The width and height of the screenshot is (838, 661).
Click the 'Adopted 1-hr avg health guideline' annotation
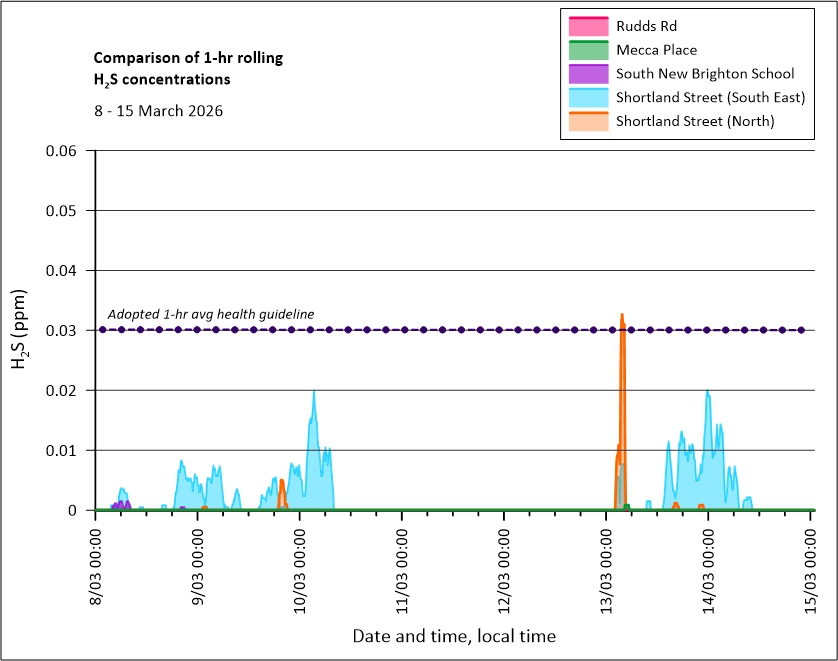211,314
